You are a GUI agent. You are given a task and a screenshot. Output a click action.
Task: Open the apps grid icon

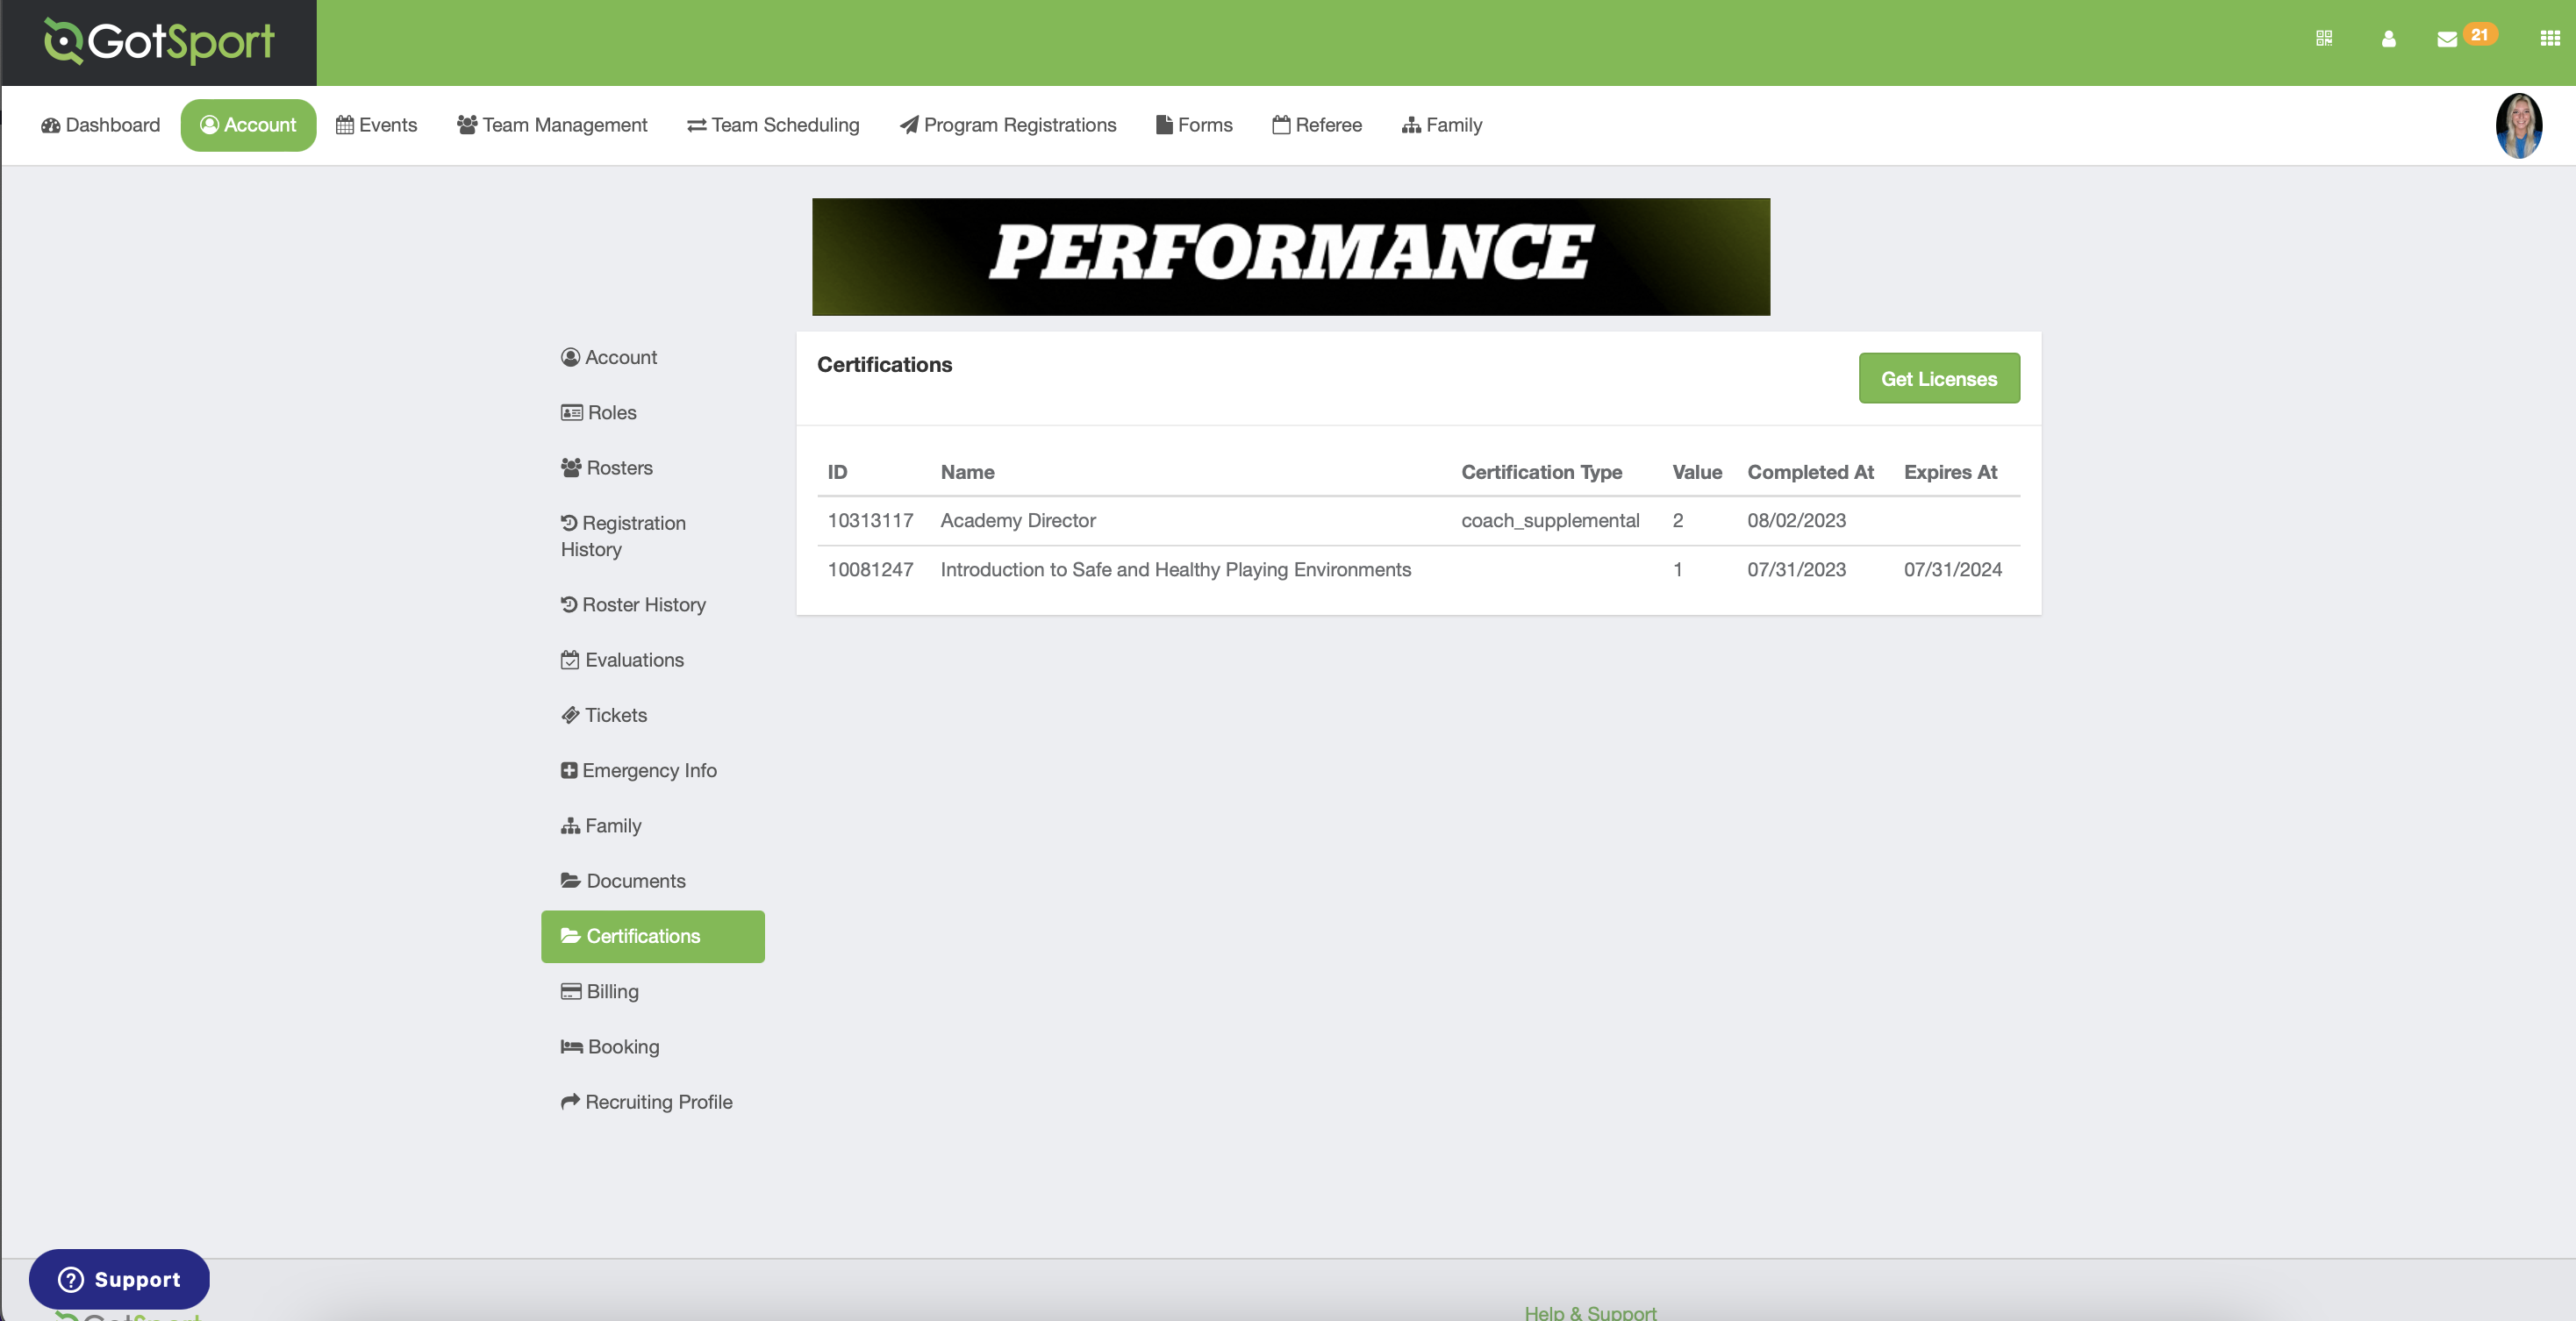coord(2550,38)
